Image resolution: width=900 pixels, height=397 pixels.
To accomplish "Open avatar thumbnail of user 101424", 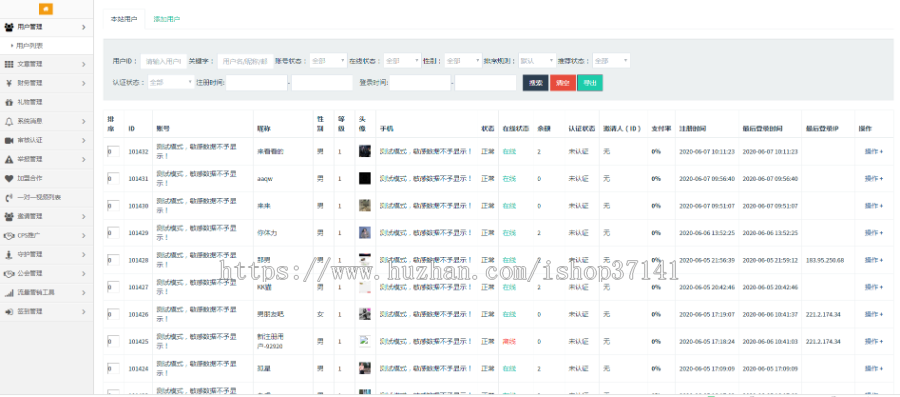I will pos(364,368).
